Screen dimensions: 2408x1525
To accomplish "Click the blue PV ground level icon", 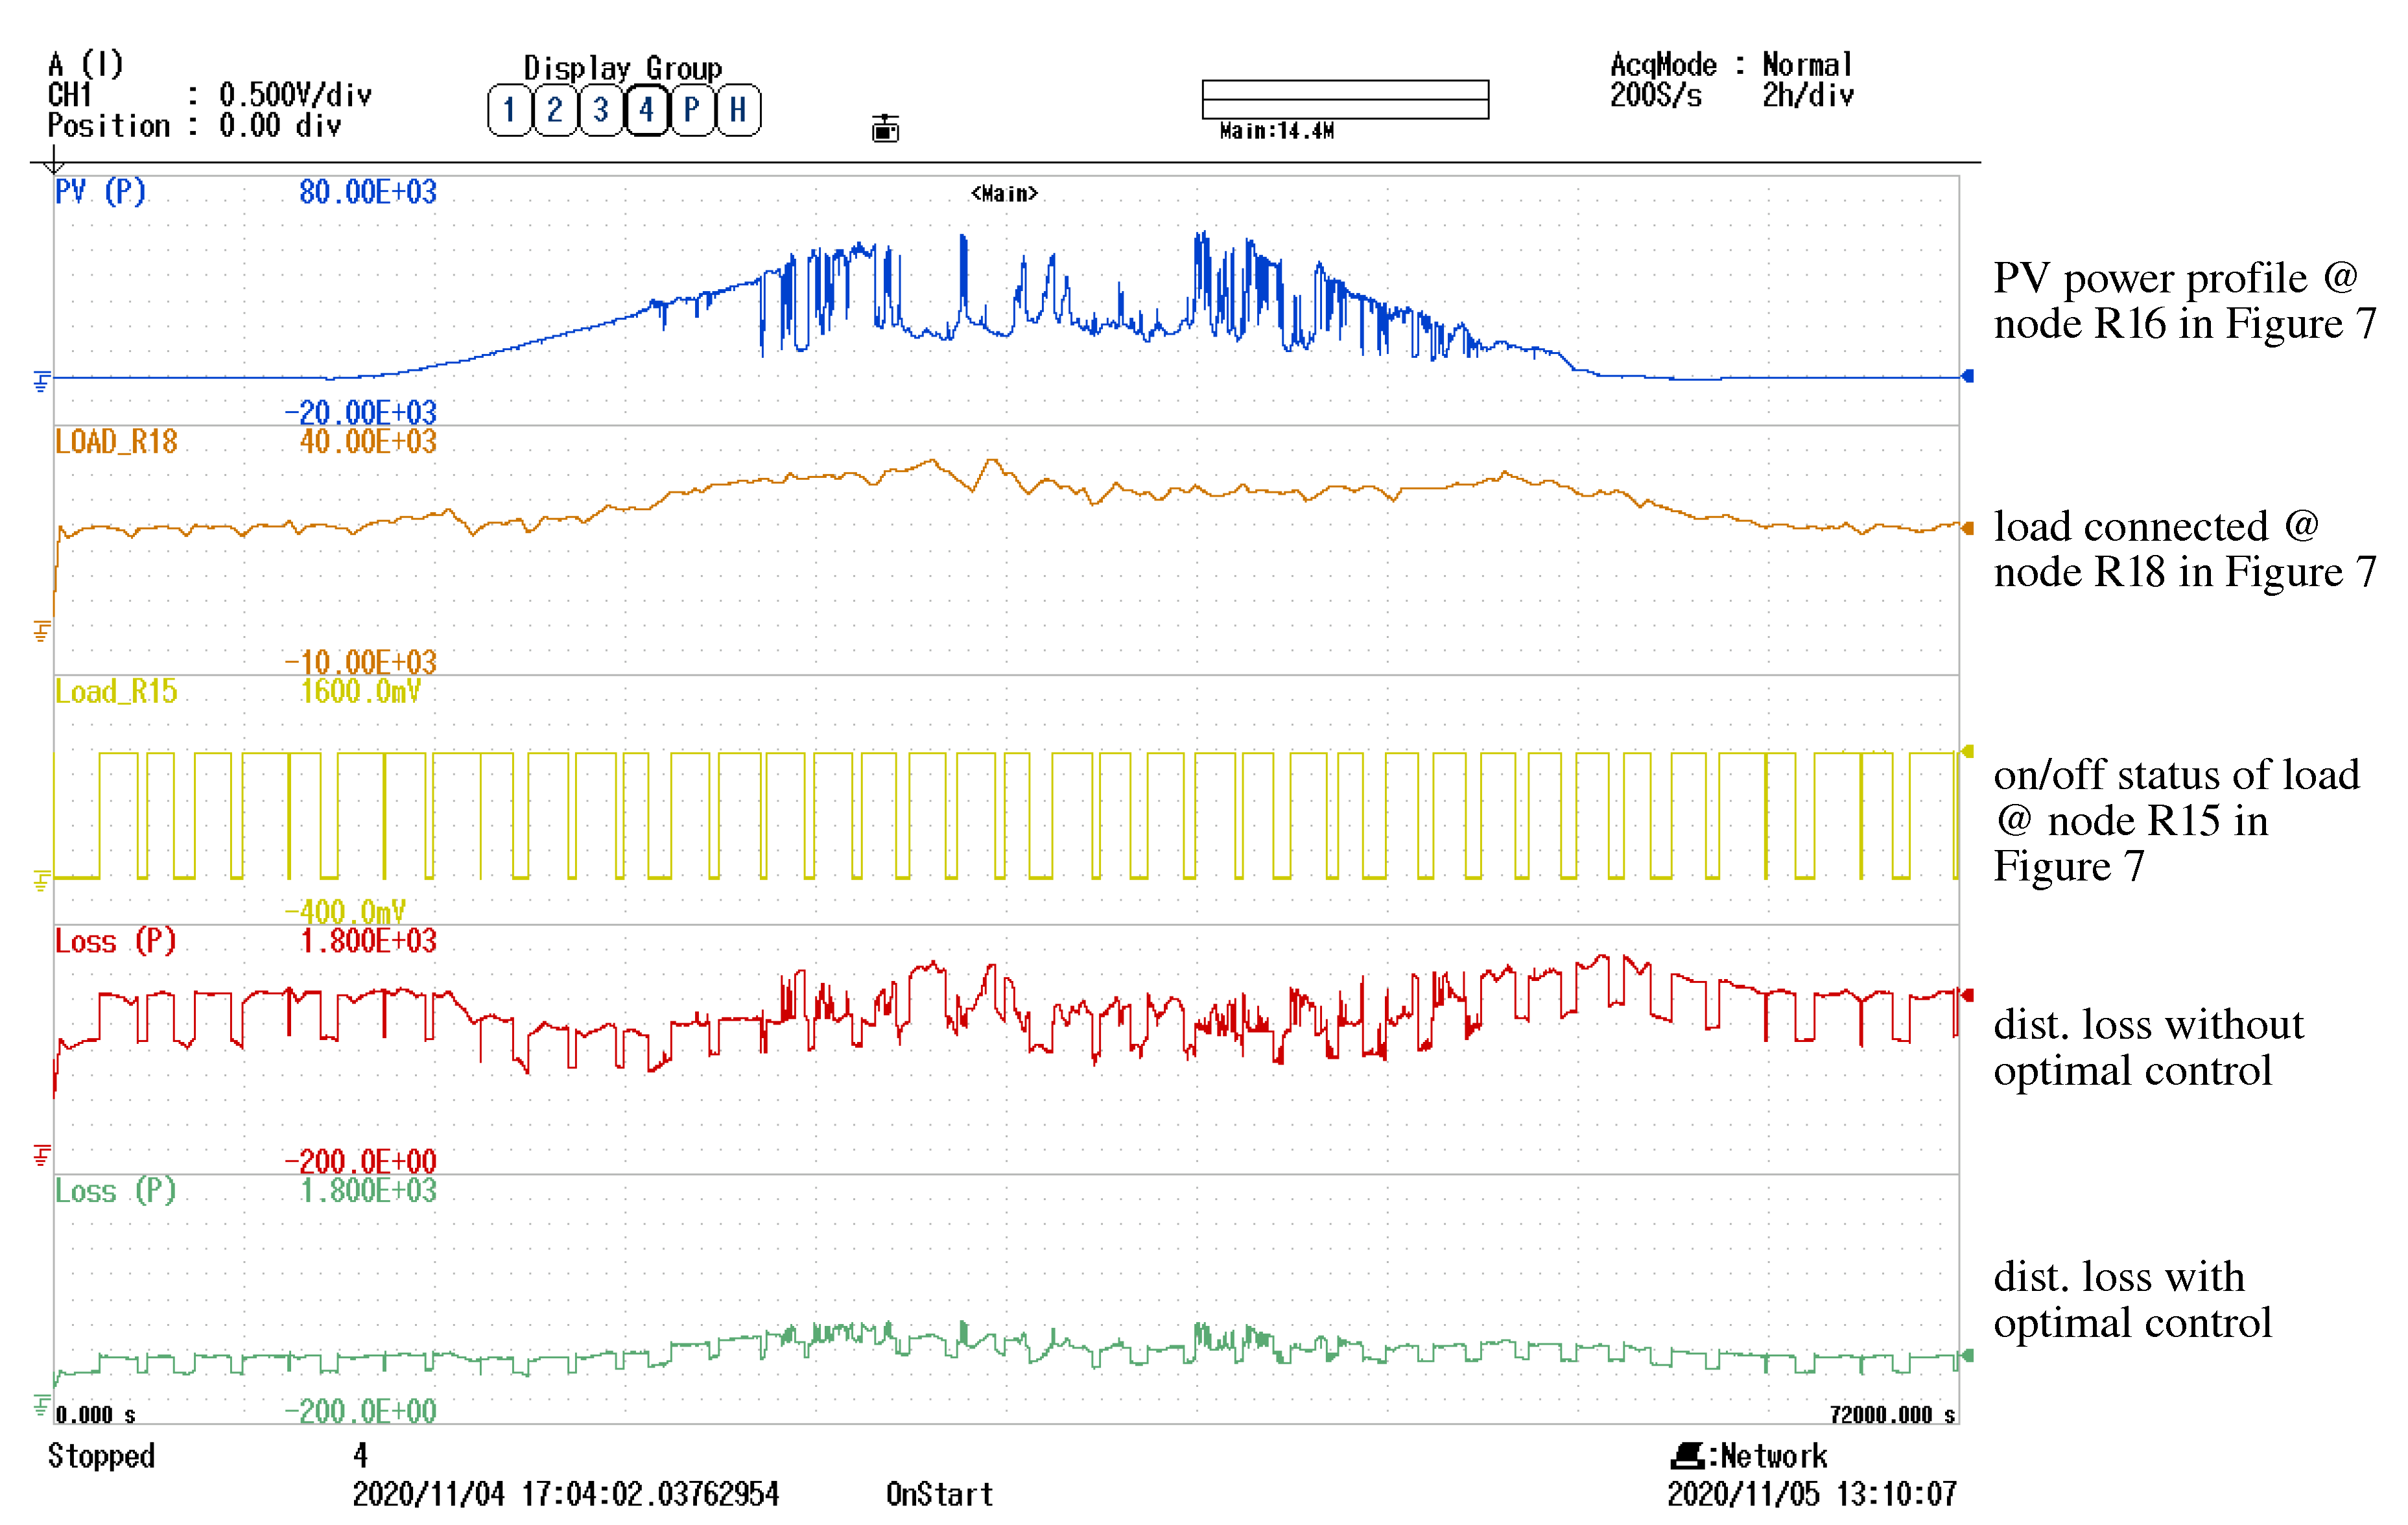I will click(41, 381).
